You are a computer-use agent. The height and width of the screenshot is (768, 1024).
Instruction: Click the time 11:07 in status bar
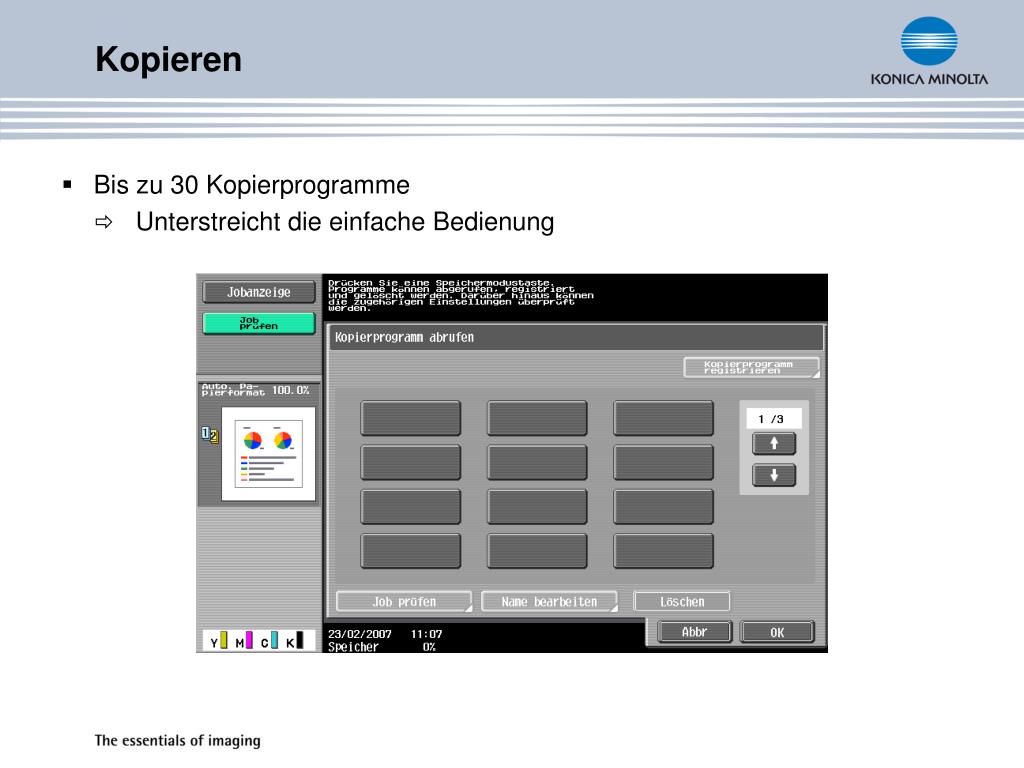pos(426,633)
